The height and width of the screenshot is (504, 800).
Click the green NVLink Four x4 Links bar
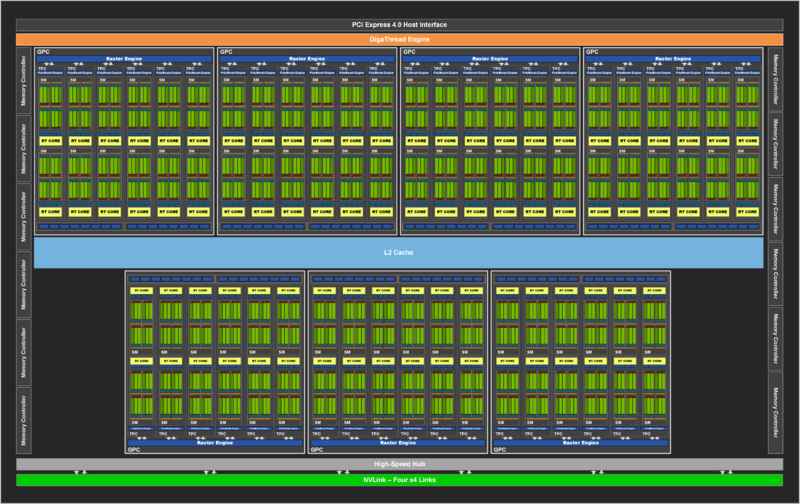pos(399,480)
